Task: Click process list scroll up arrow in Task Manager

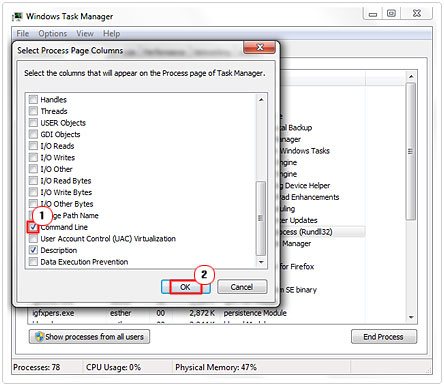Action: [x=411, y=76]
